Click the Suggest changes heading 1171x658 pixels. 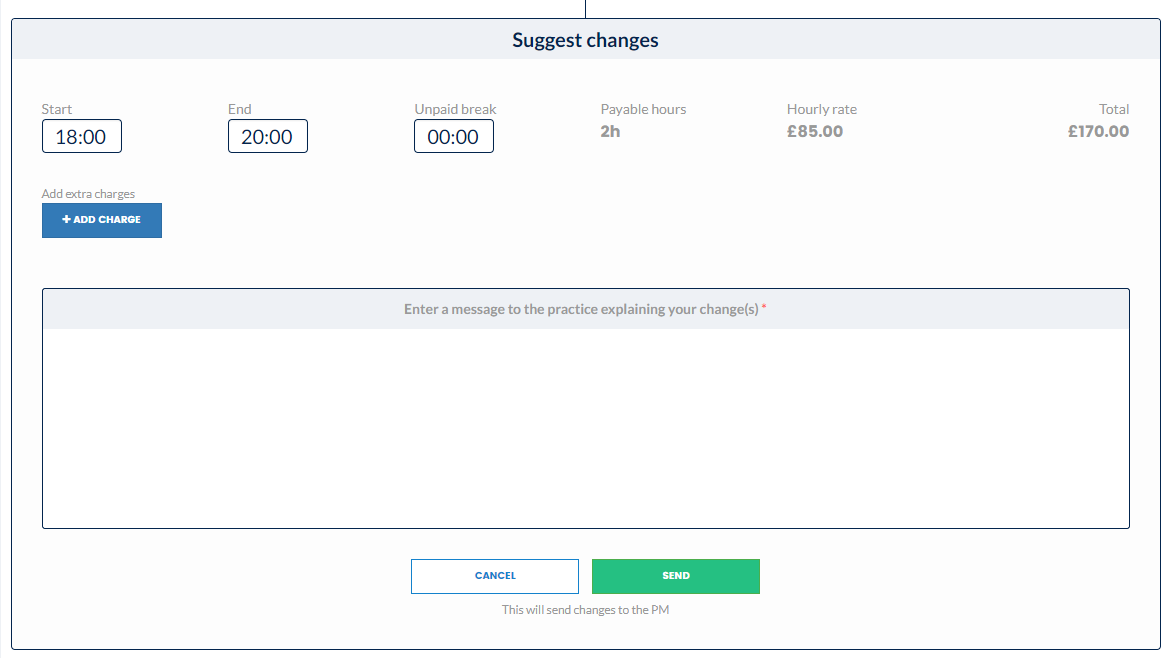coord(586,40)
